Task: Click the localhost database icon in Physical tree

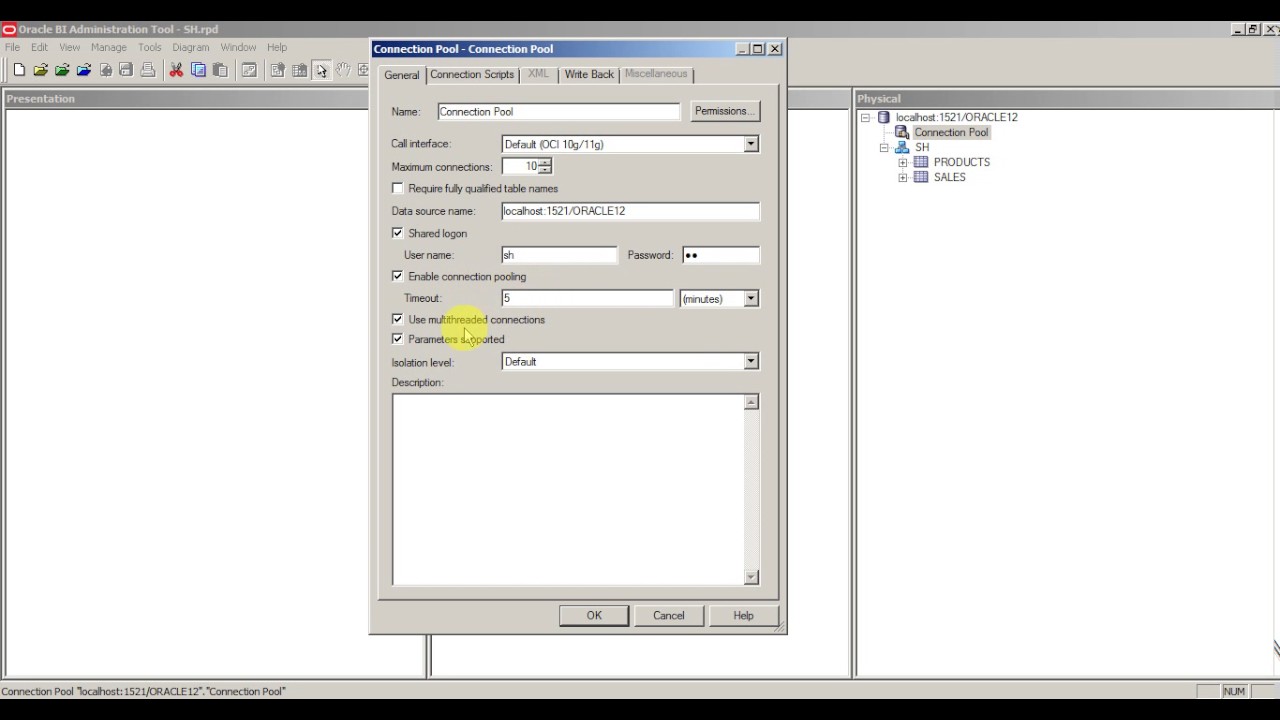Action: pos(883,117)
